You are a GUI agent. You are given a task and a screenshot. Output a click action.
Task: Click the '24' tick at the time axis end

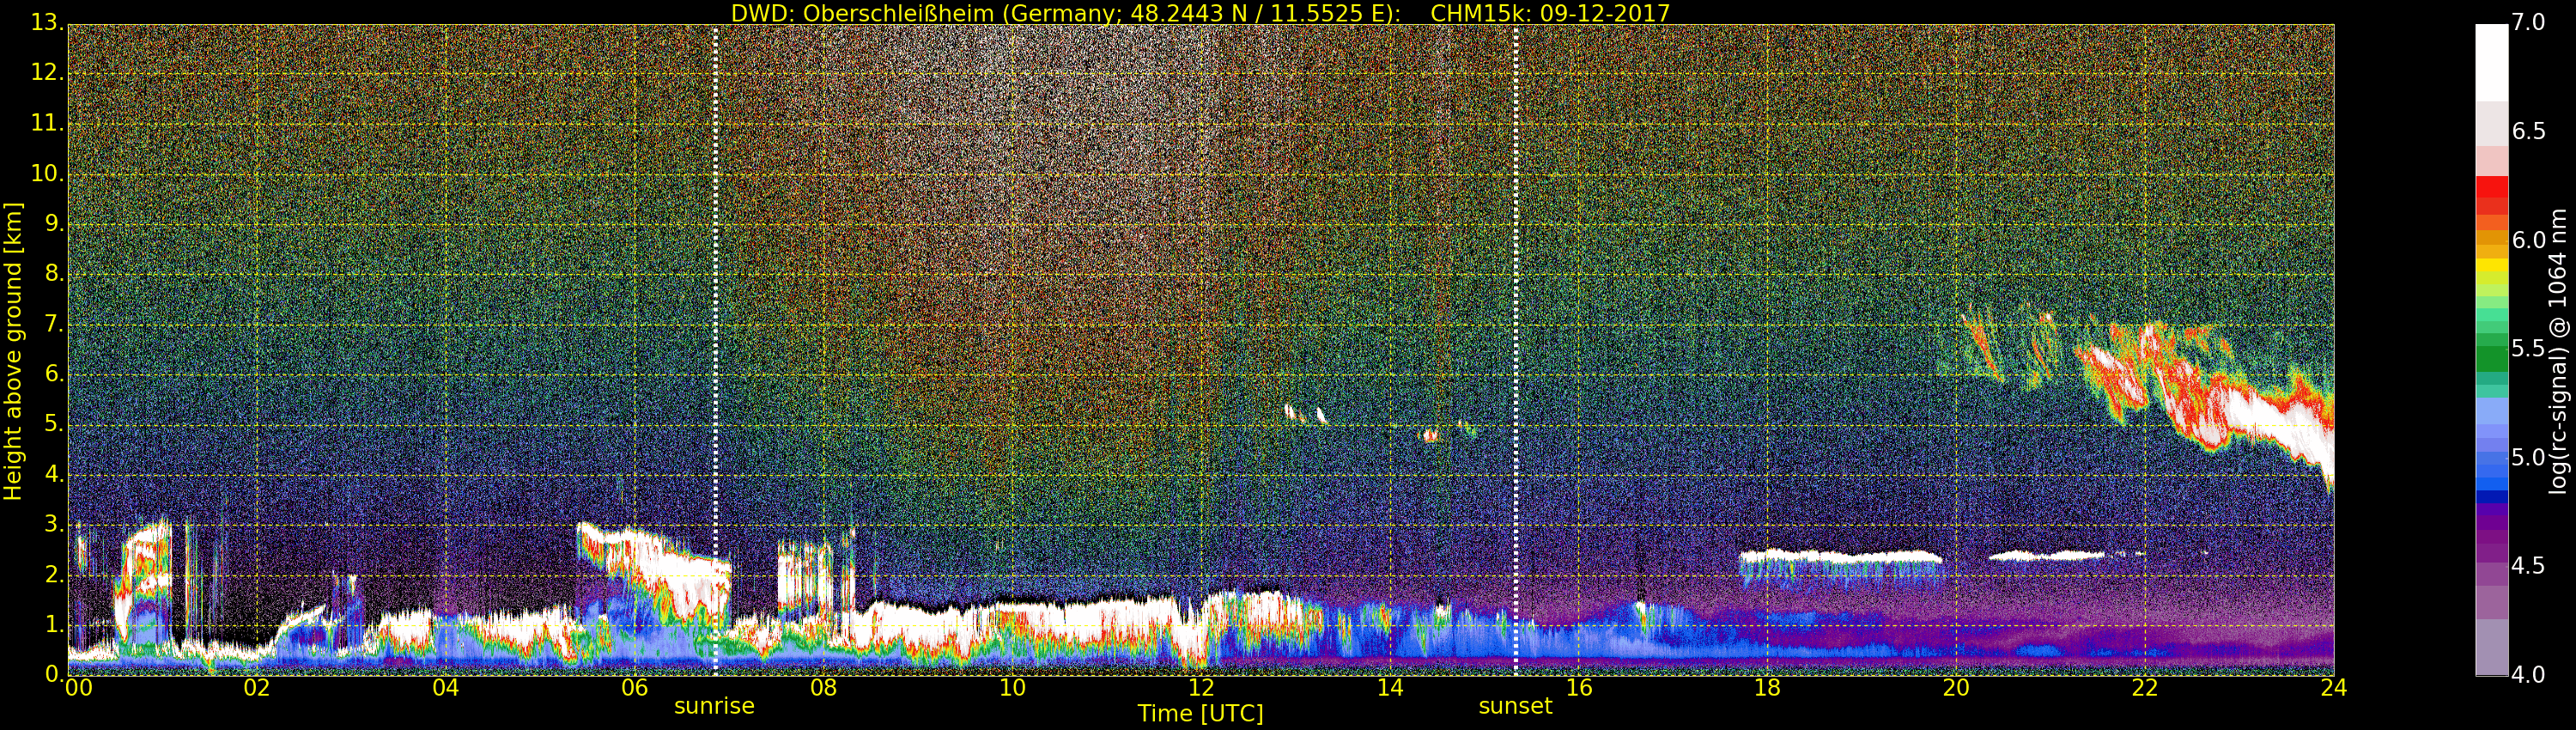click(x=2333, y=688)
